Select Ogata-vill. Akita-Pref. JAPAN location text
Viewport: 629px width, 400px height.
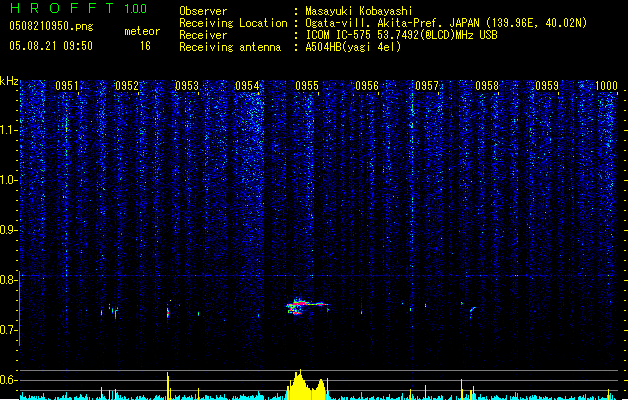(x=446, y=23)
